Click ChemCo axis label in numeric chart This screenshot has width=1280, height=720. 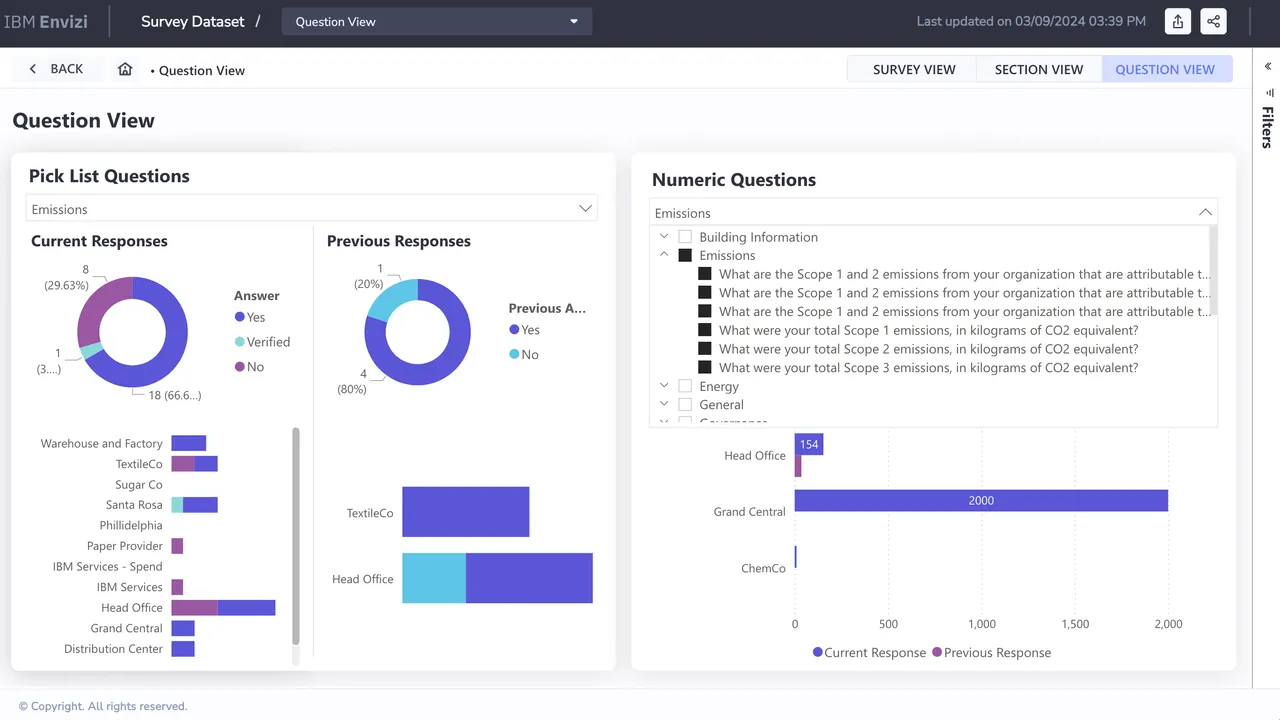pos(763,568)
